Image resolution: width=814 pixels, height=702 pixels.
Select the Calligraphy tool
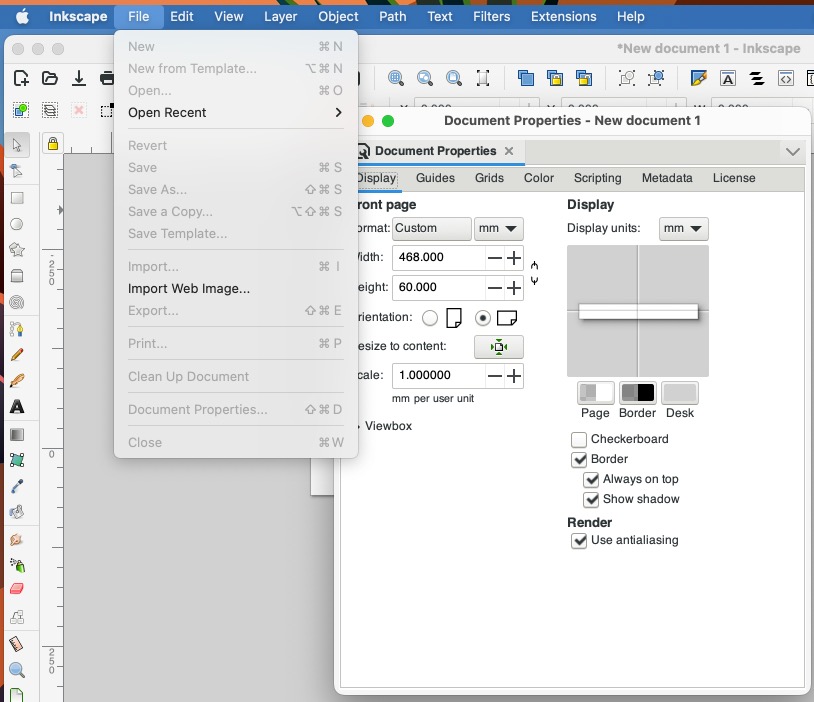pos(17,381)
